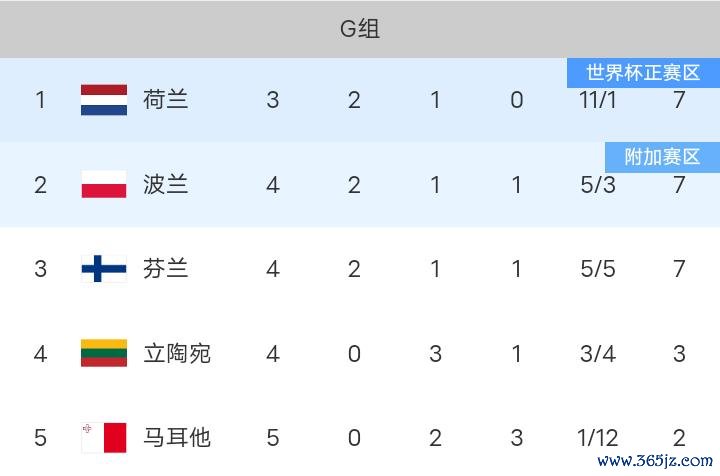Click the 11/1 goals score for 荷兰

click(598, 100)
